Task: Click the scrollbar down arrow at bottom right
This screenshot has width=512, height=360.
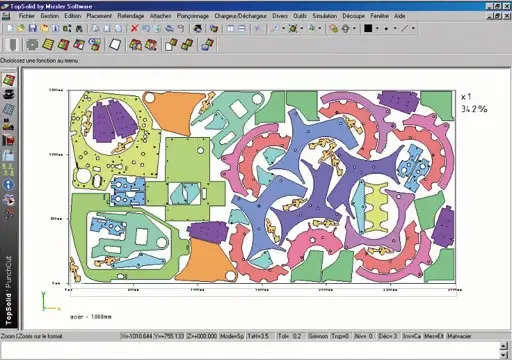Action: coord(504,355)
